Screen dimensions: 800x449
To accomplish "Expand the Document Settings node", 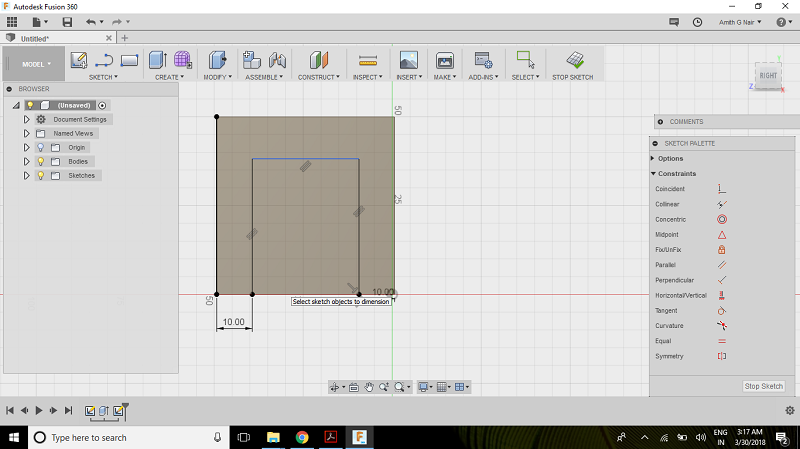I will pyautogui.click(x=27, y=119).
